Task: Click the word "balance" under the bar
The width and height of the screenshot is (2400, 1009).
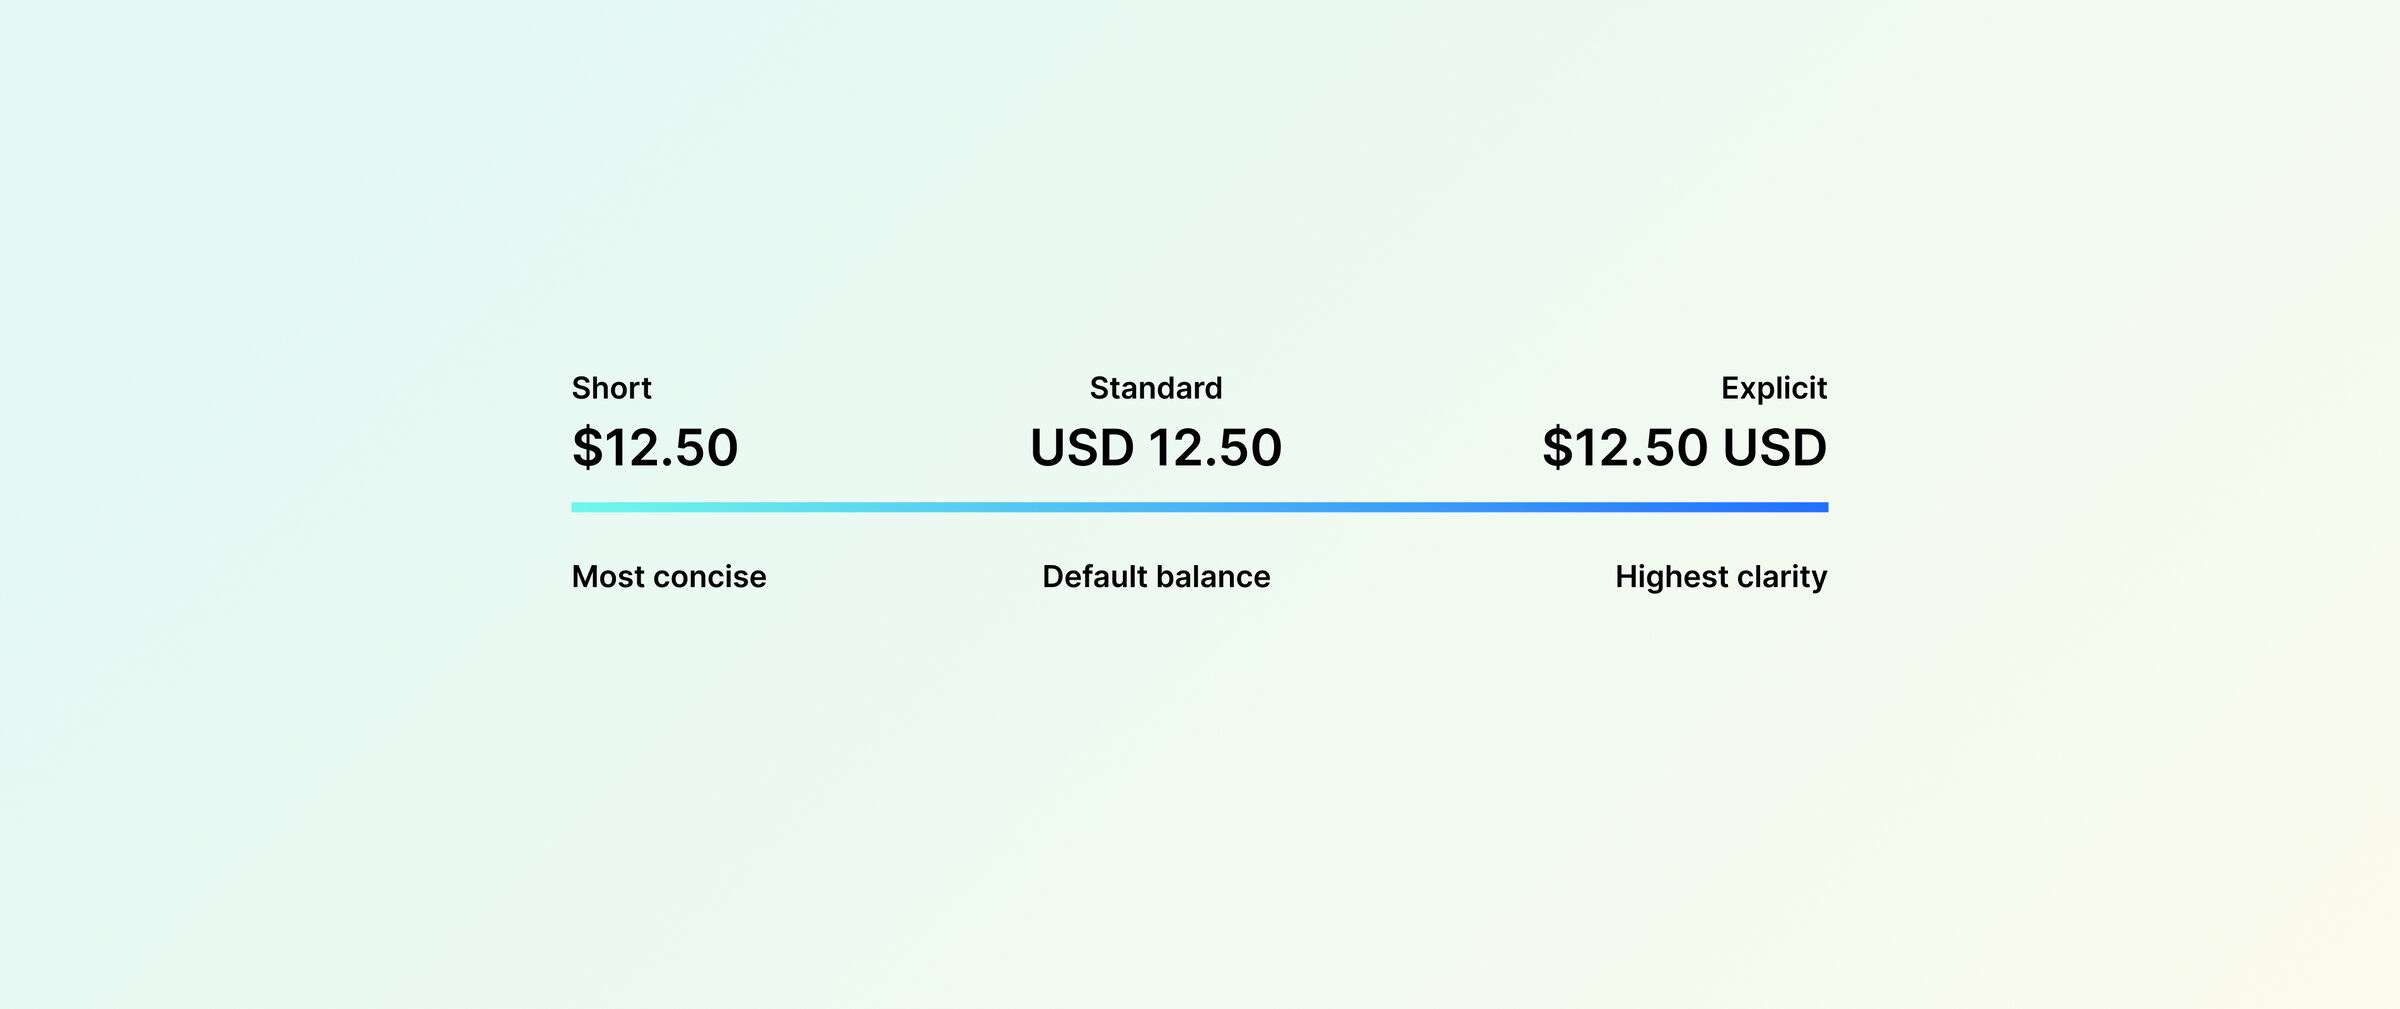Action: 1212,577
